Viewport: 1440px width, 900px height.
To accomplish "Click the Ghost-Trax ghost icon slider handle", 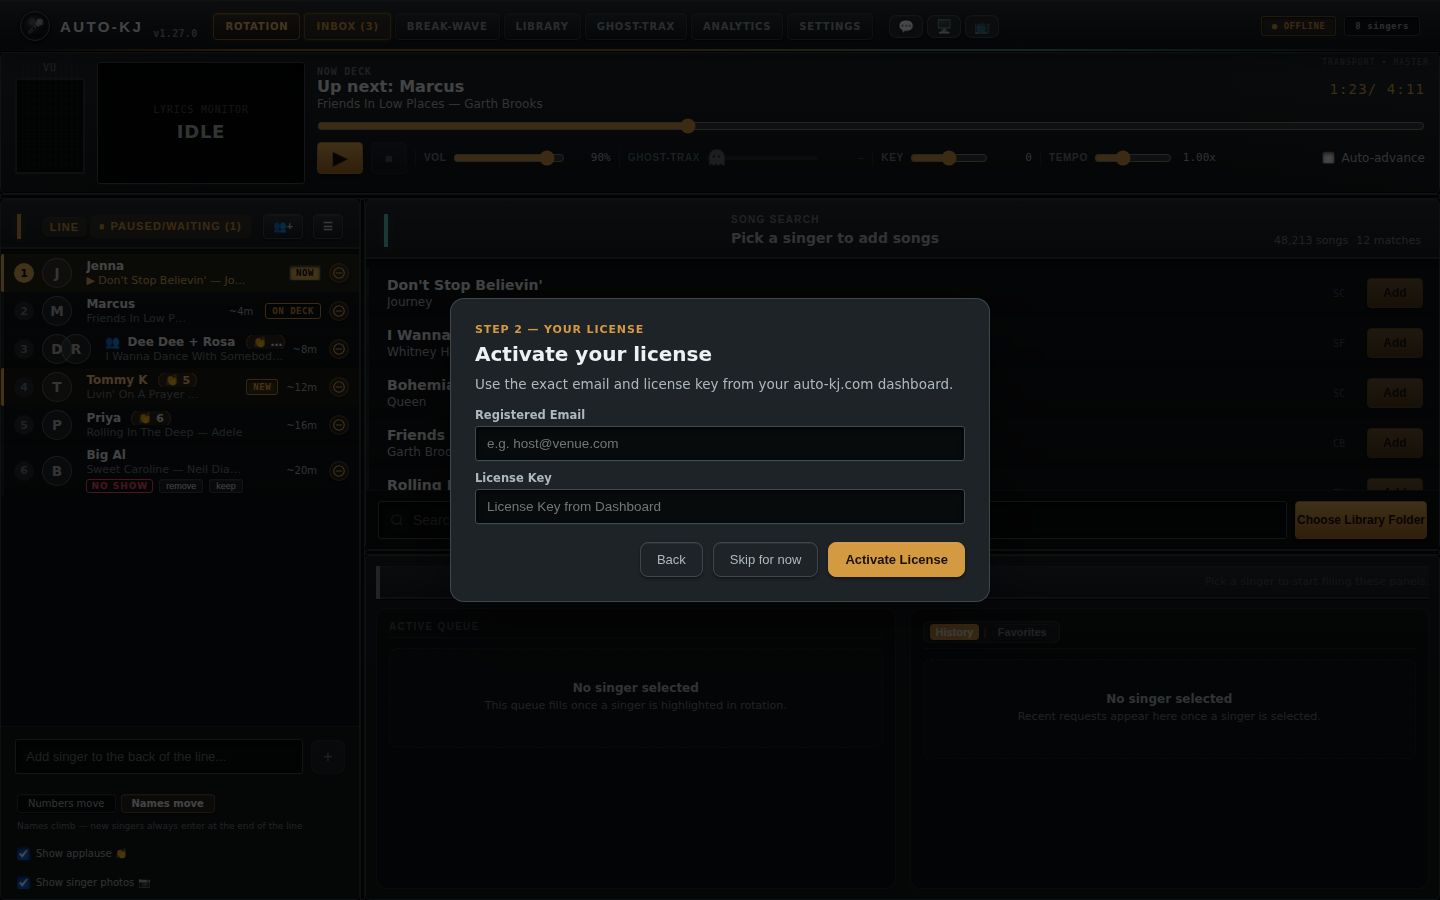I will (x=716, y=158).
